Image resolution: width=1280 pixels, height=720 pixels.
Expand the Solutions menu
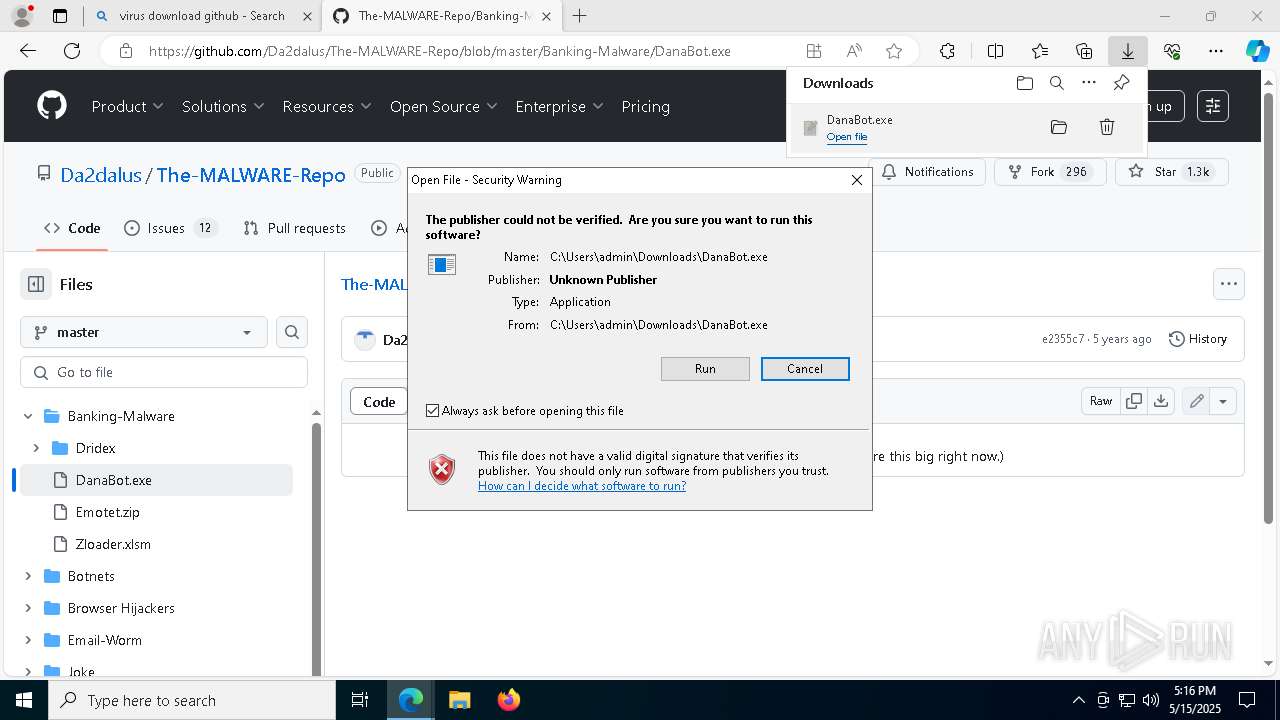point(223,106)
